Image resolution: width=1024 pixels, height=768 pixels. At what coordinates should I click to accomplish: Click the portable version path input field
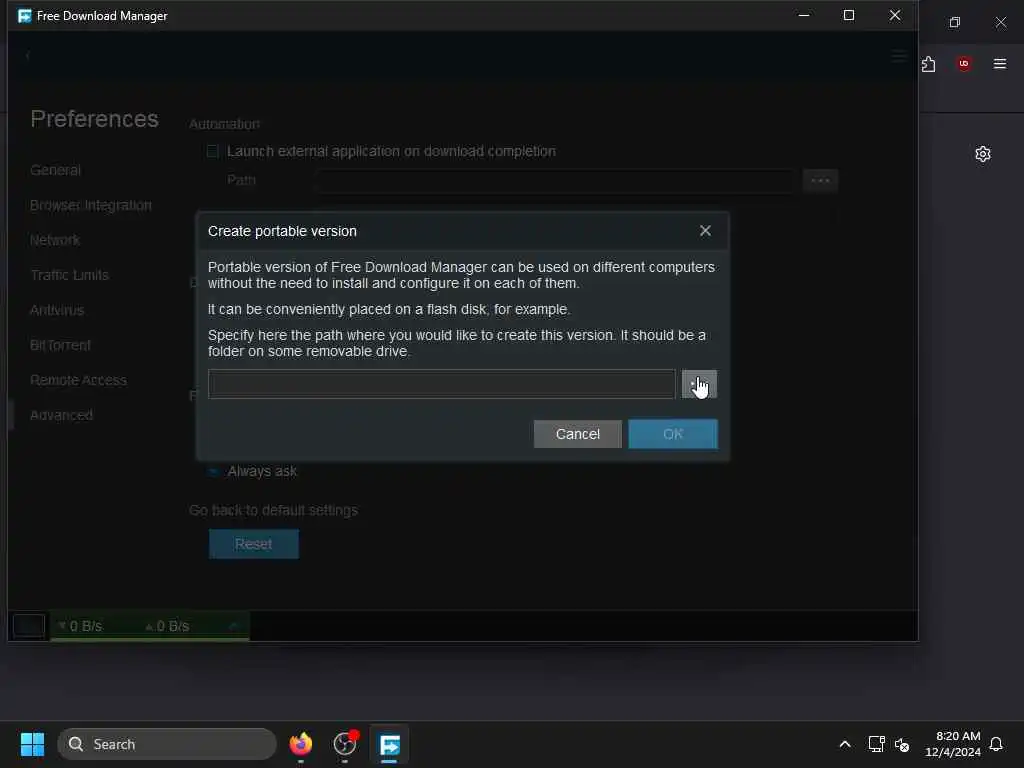coord(441,384)
